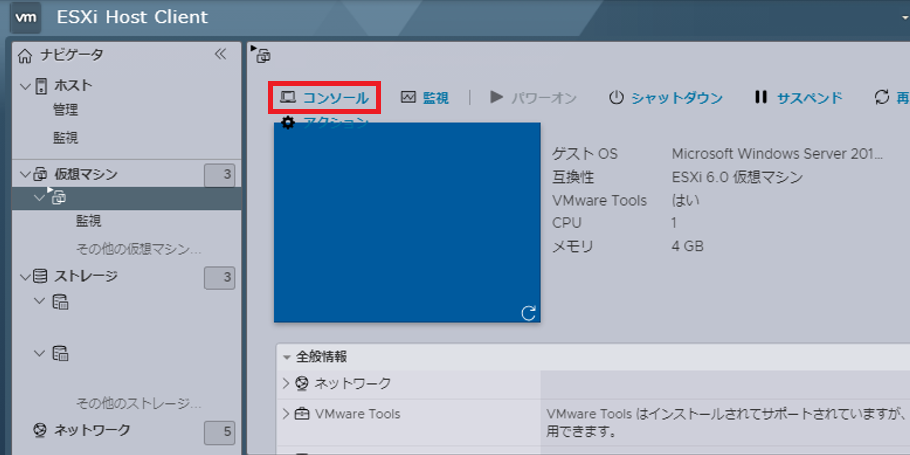Image resolution: width=910 pixels, height=455 pixels.
Task: Select ホスト label in the navigator
Action: [73, 86]
